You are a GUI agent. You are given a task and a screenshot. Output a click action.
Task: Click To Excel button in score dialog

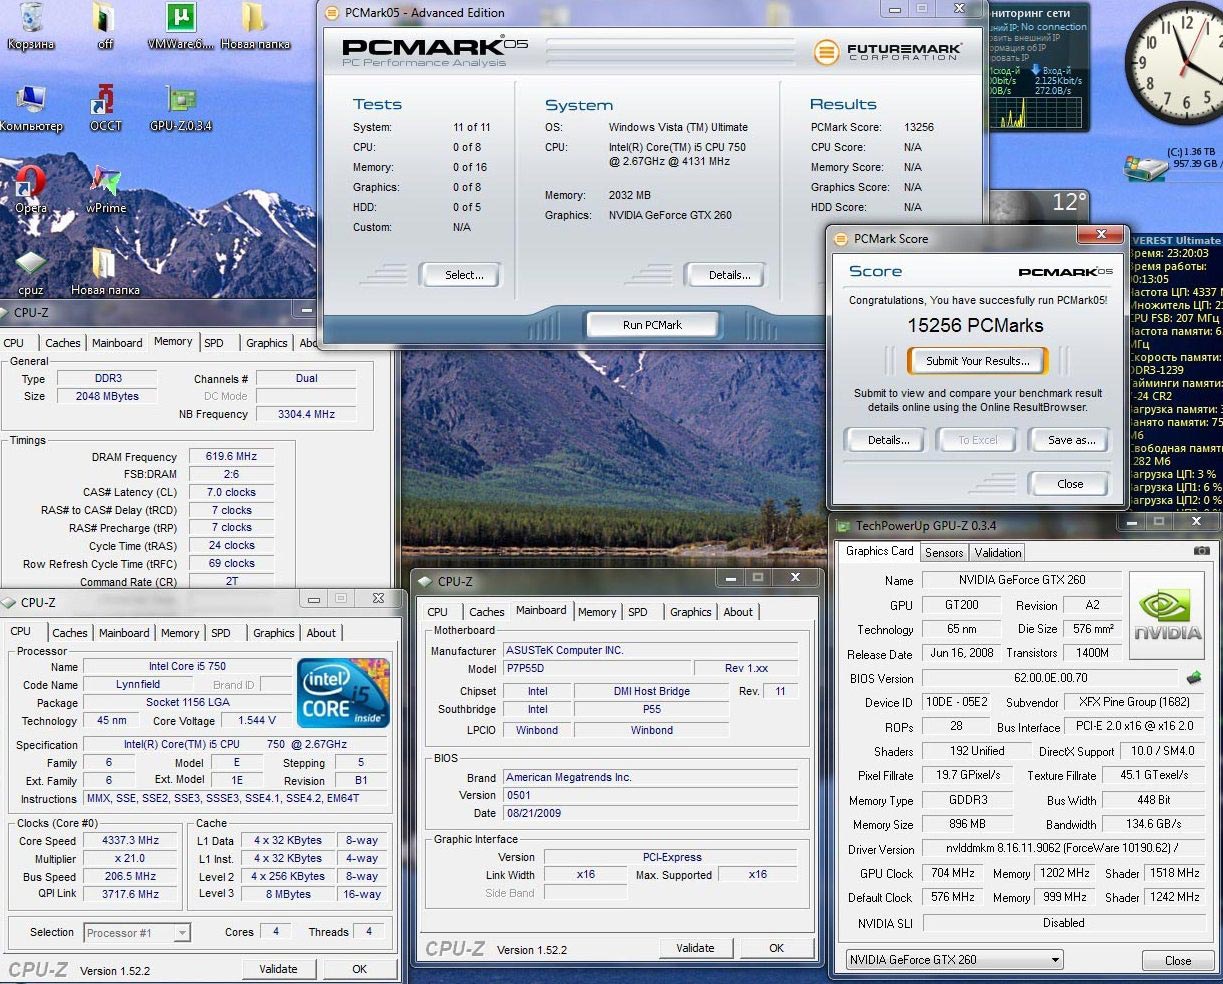tap(977, 440)
